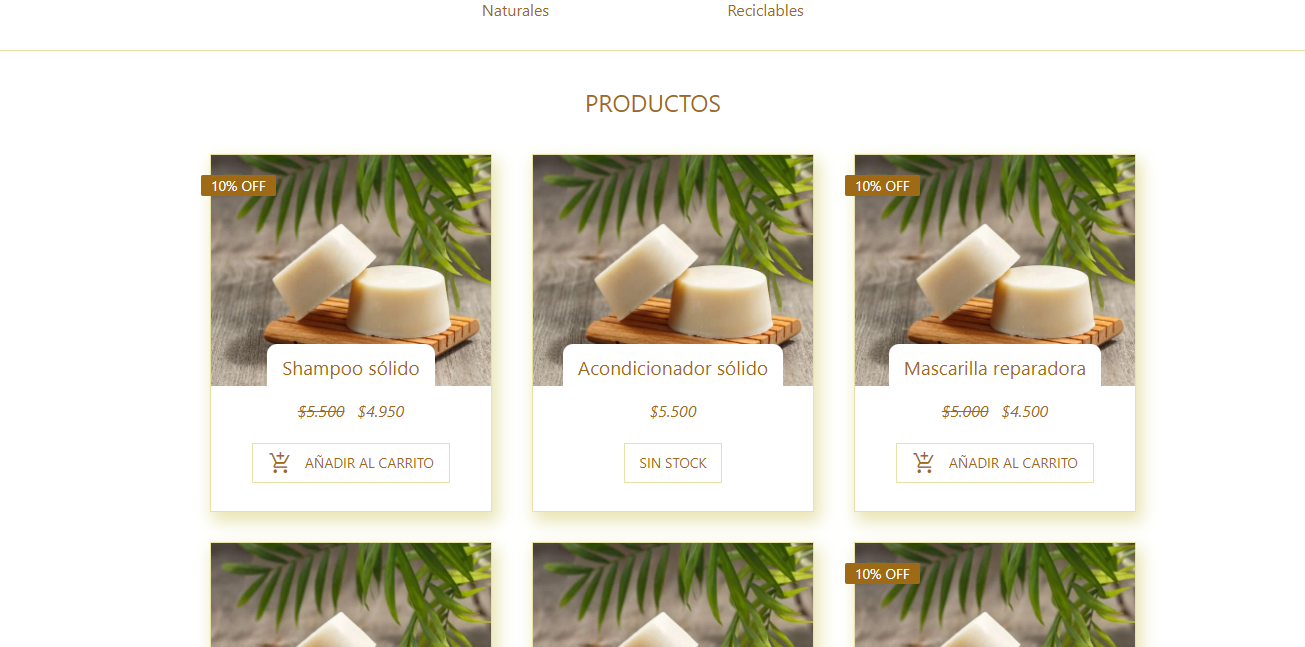This screenshot has width=1305, height=647.
Task: Open the bottom-left product image
Action: tap(351, 595)
